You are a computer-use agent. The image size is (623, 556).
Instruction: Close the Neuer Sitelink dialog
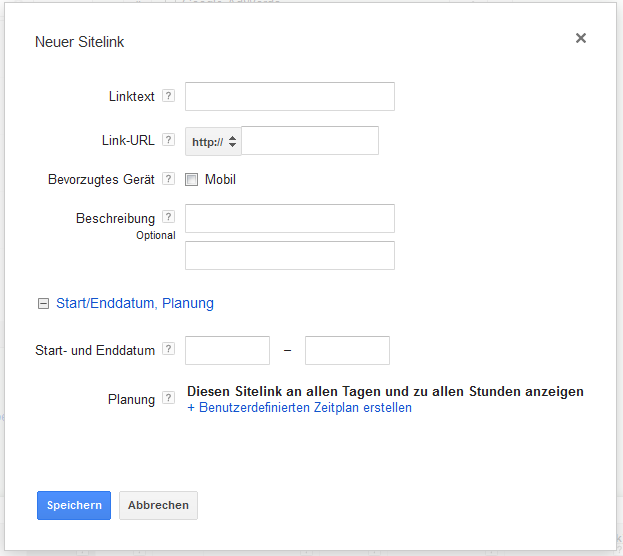[x=581, y=39]
